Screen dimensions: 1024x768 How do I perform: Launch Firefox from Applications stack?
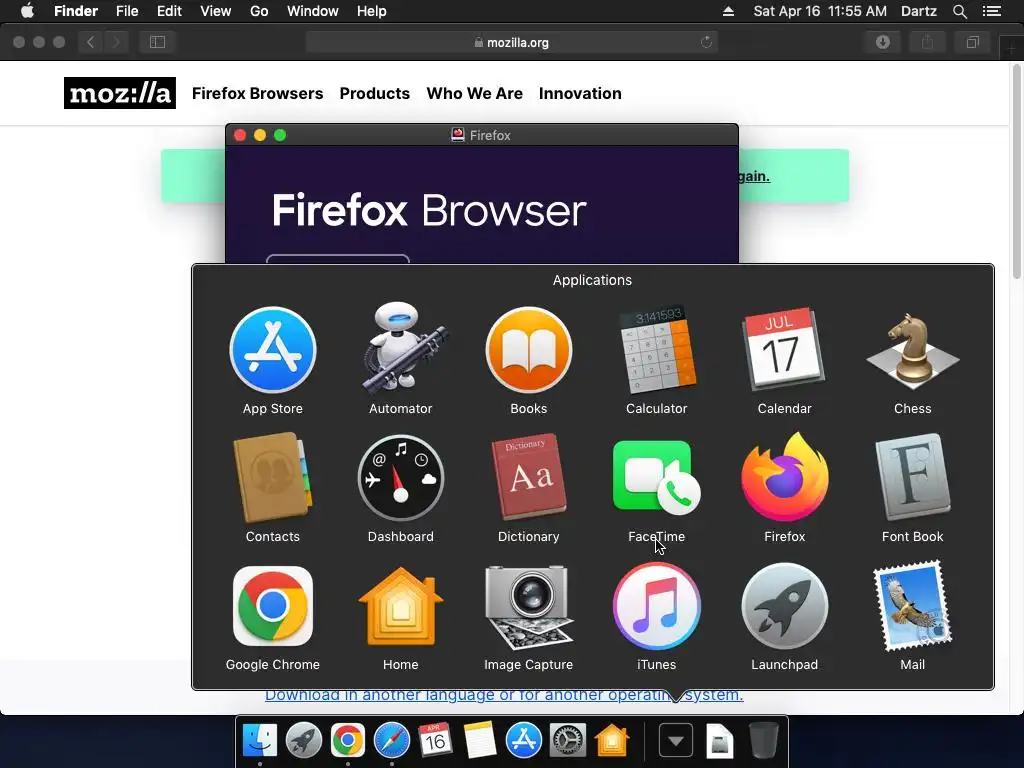click(784, 477)
